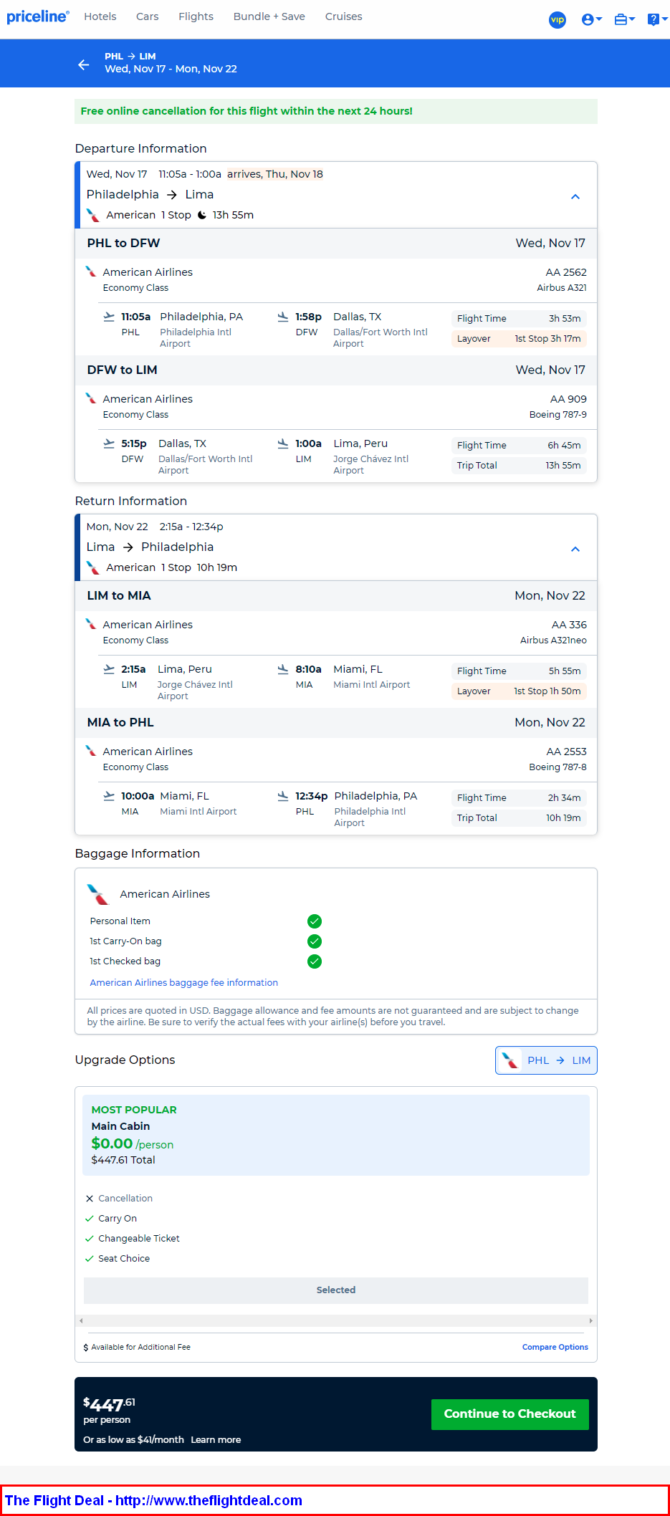
Task: Click the free online cancellation banner
Action: tap(336, 111)
